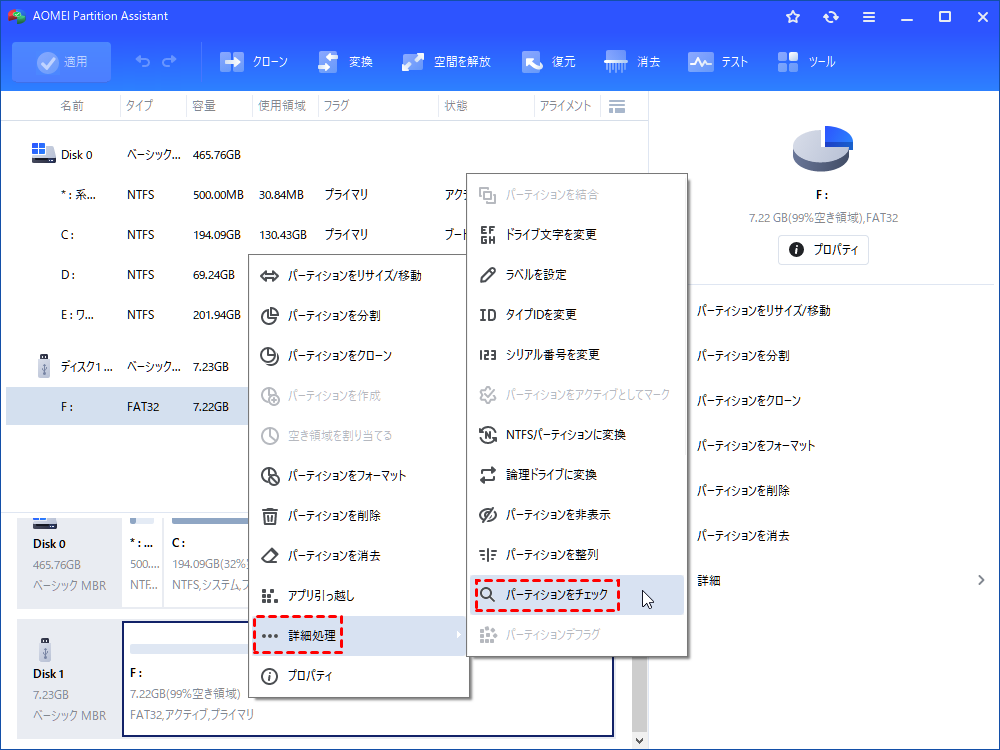
Task: Select パーティションをリサイズ/移動 in context menu
Action: [359, 276]
